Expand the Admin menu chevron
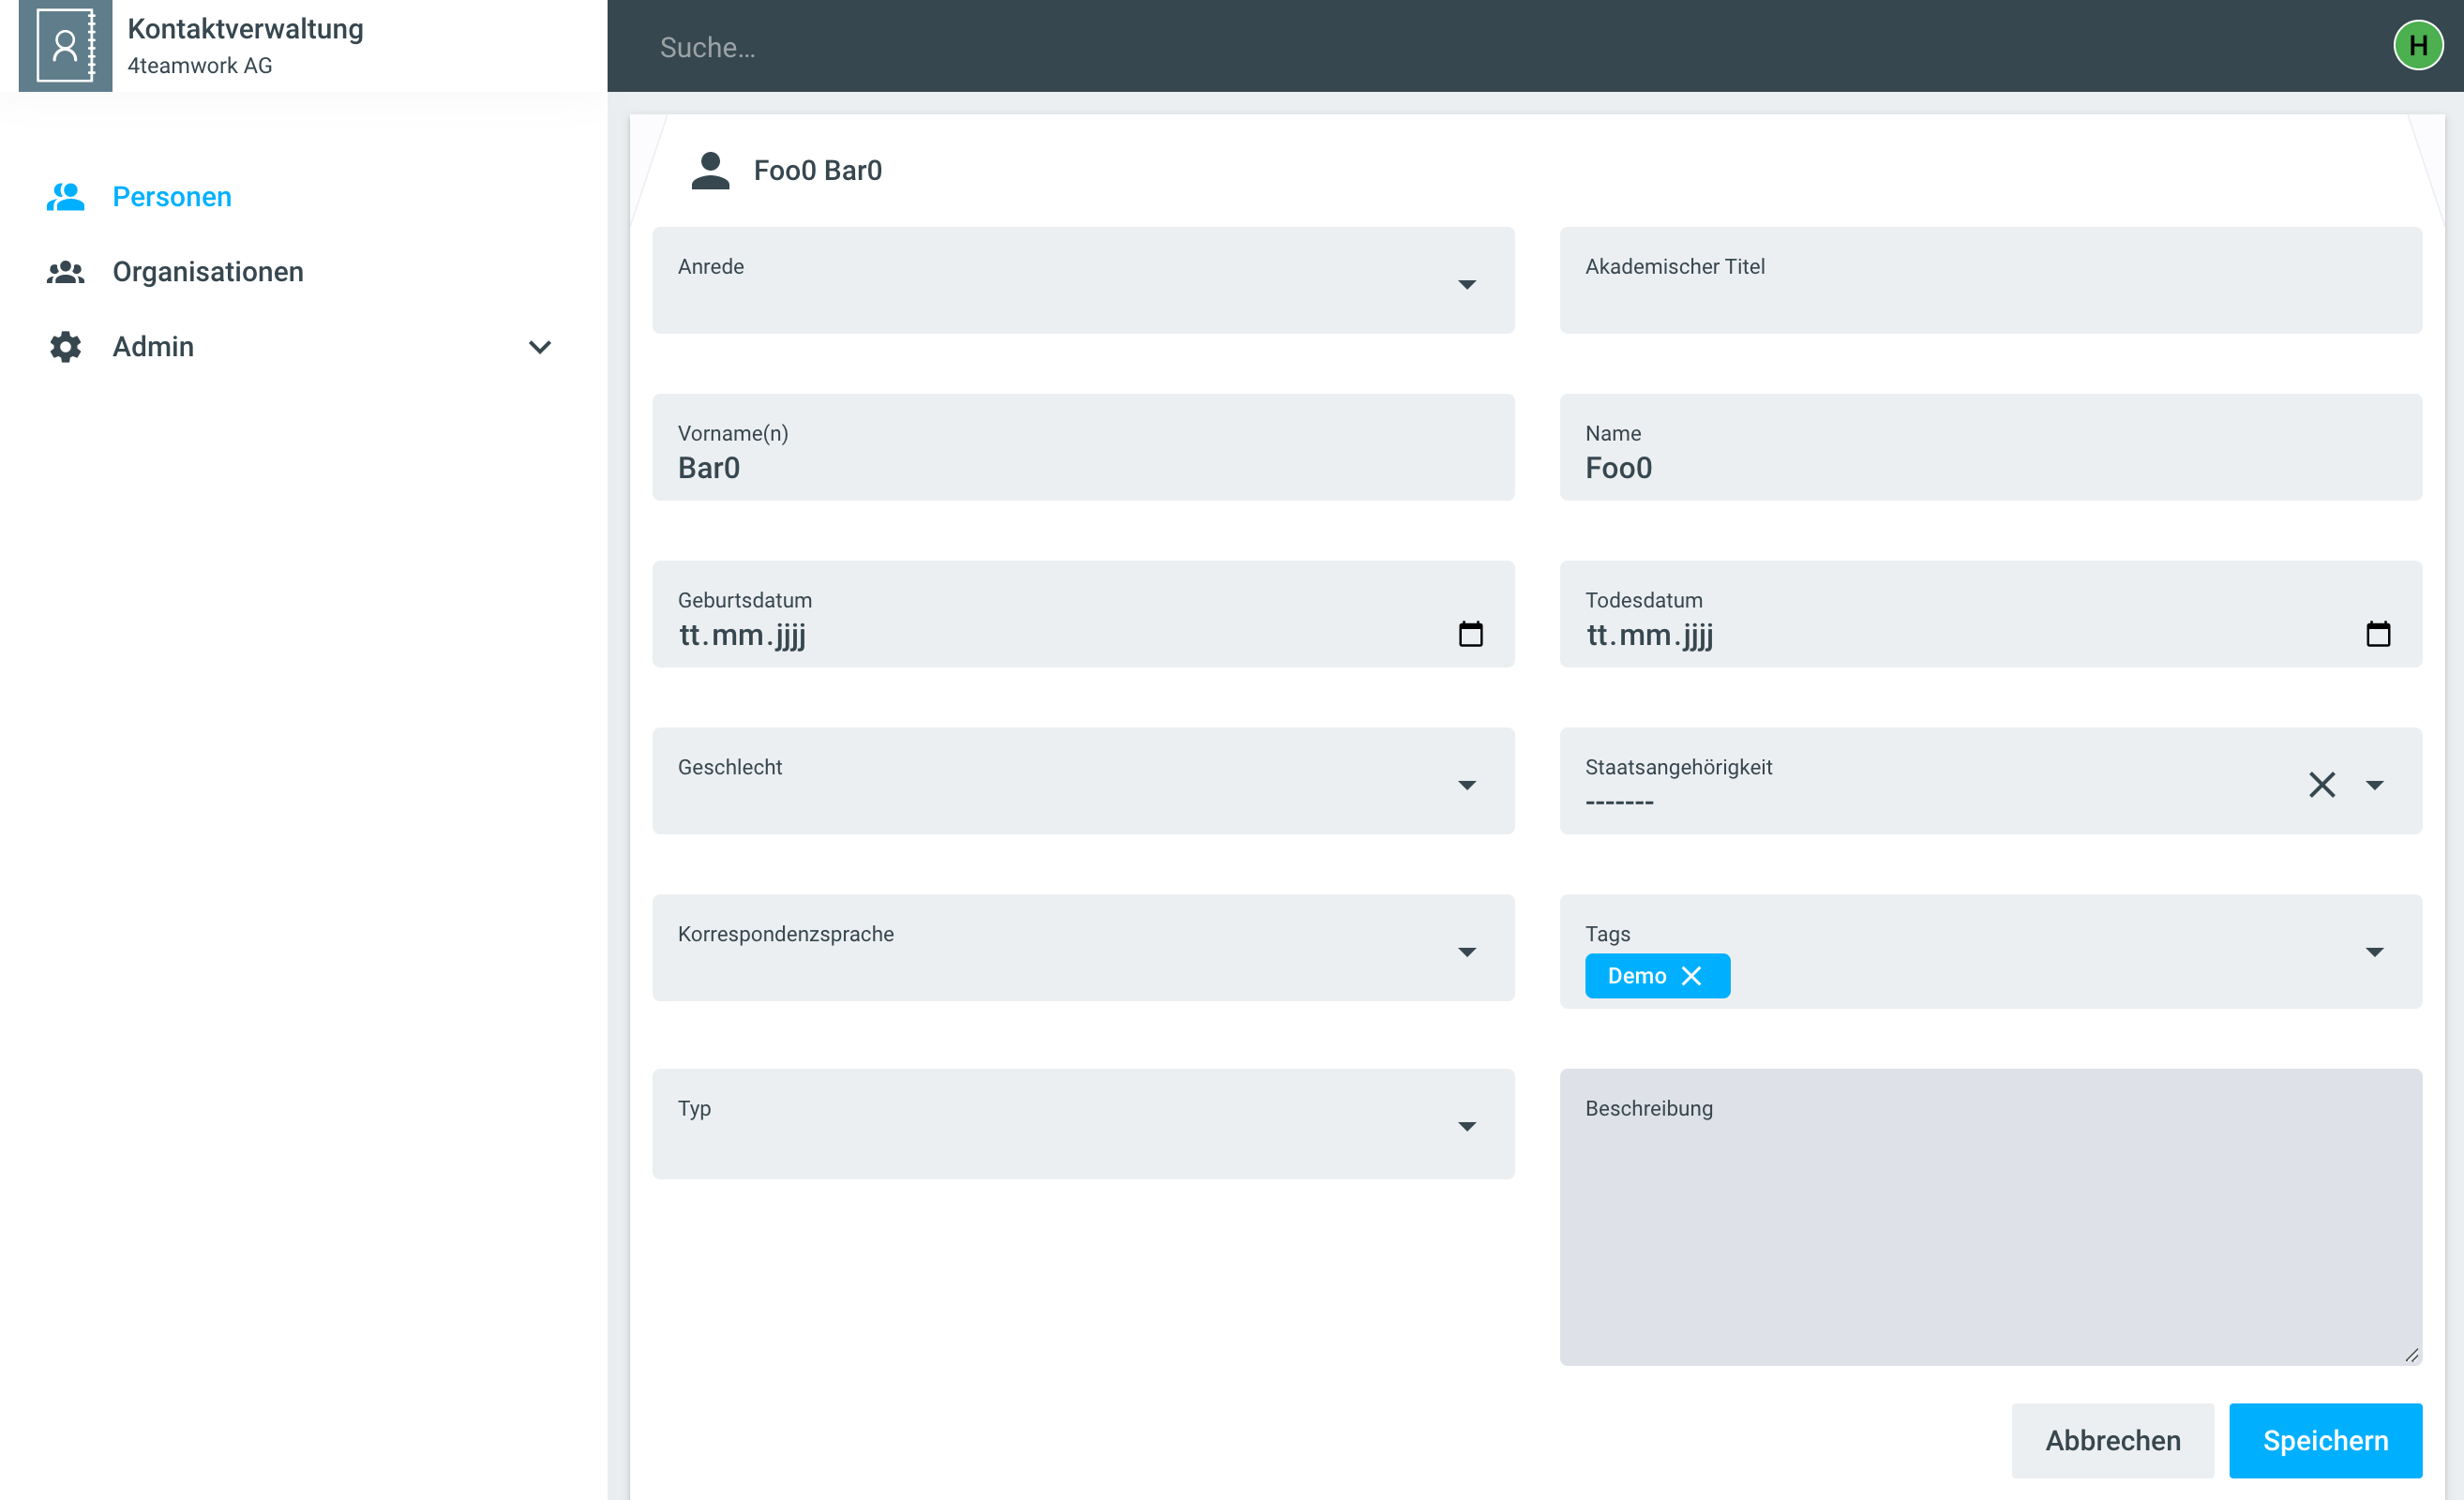 click(x=539, y=347)
